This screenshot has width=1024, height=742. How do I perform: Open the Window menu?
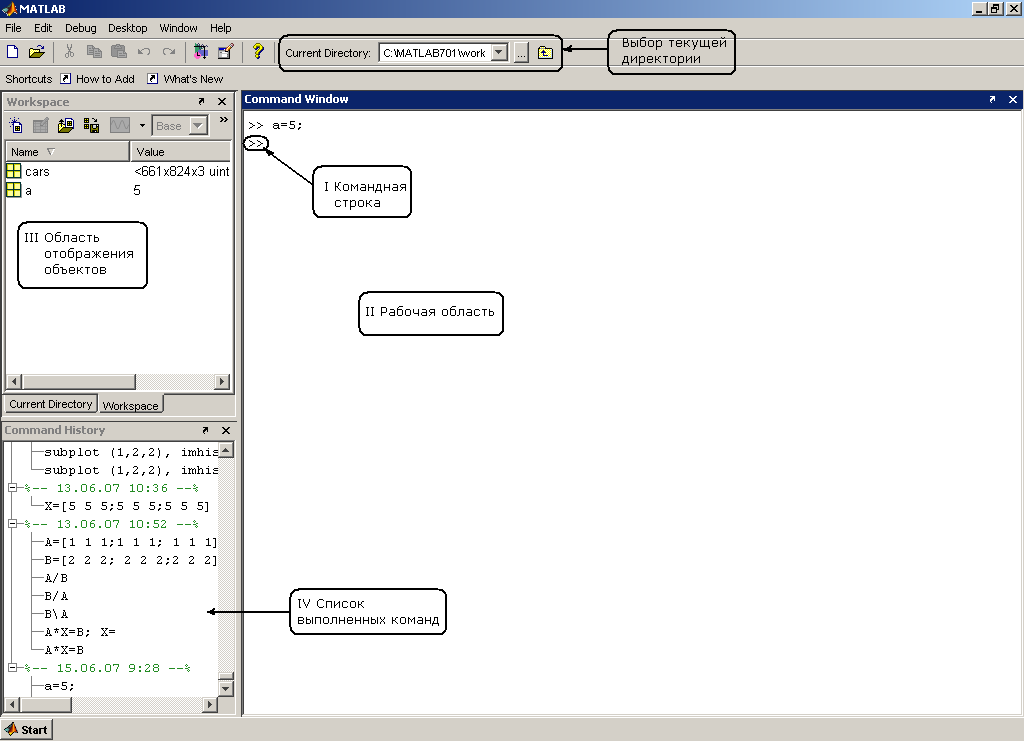click(x=178, y=28)
